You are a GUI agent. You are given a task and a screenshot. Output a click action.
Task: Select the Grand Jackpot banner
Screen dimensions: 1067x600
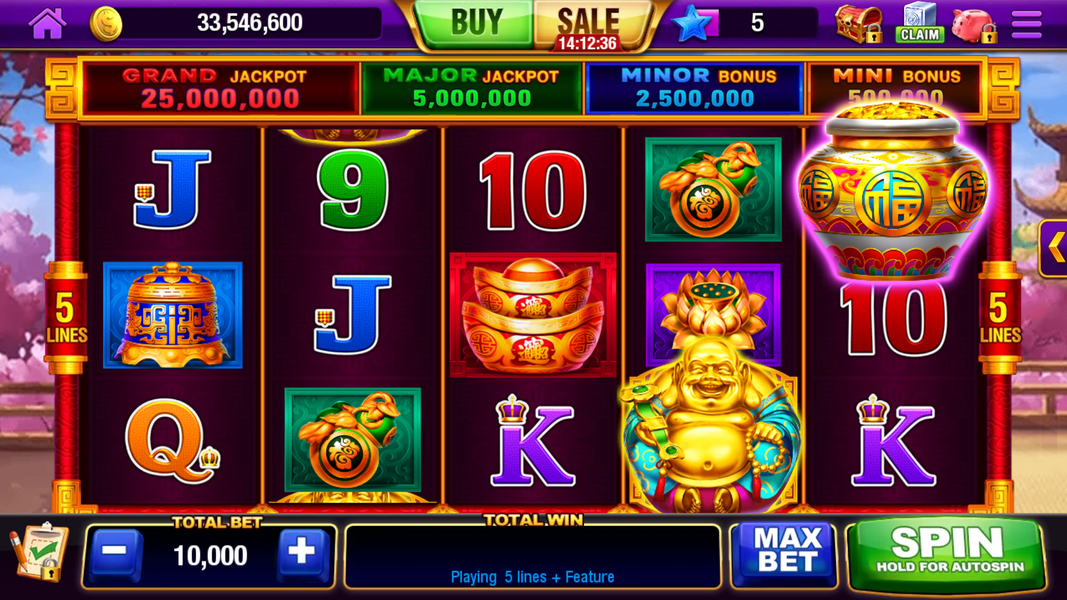pos(220,89)
